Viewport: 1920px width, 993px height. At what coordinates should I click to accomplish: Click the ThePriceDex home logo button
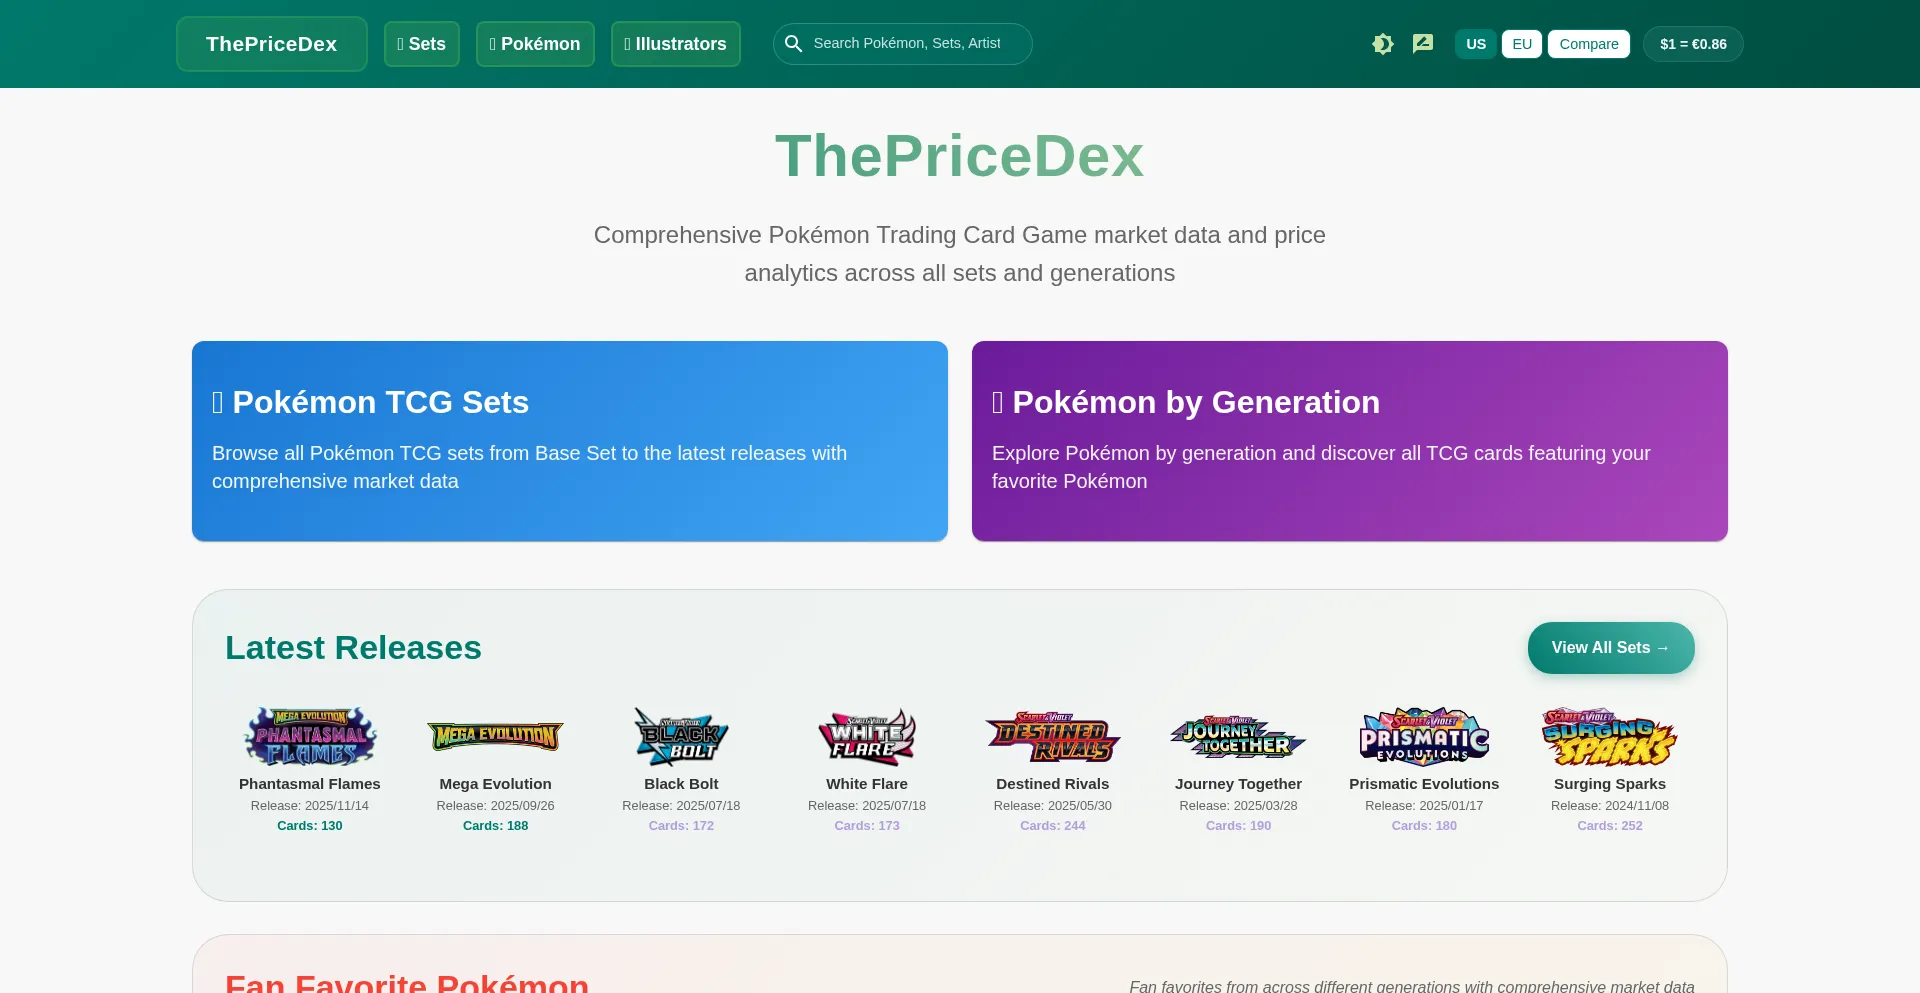point(272,44)
